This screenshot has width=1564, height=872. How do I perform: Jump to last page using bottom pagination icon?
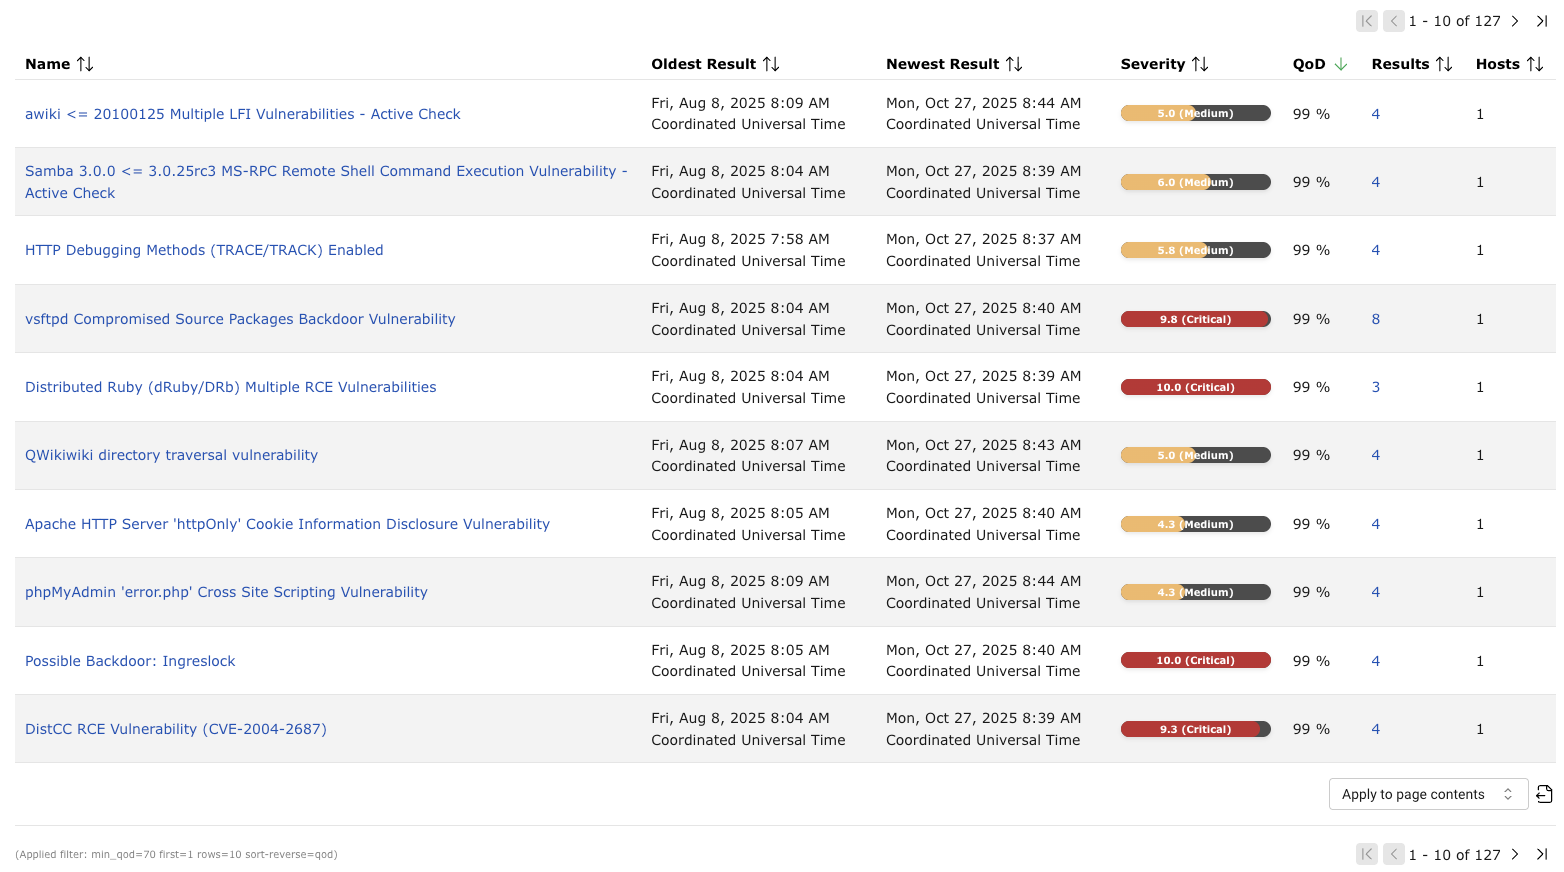click(1542, 855)
